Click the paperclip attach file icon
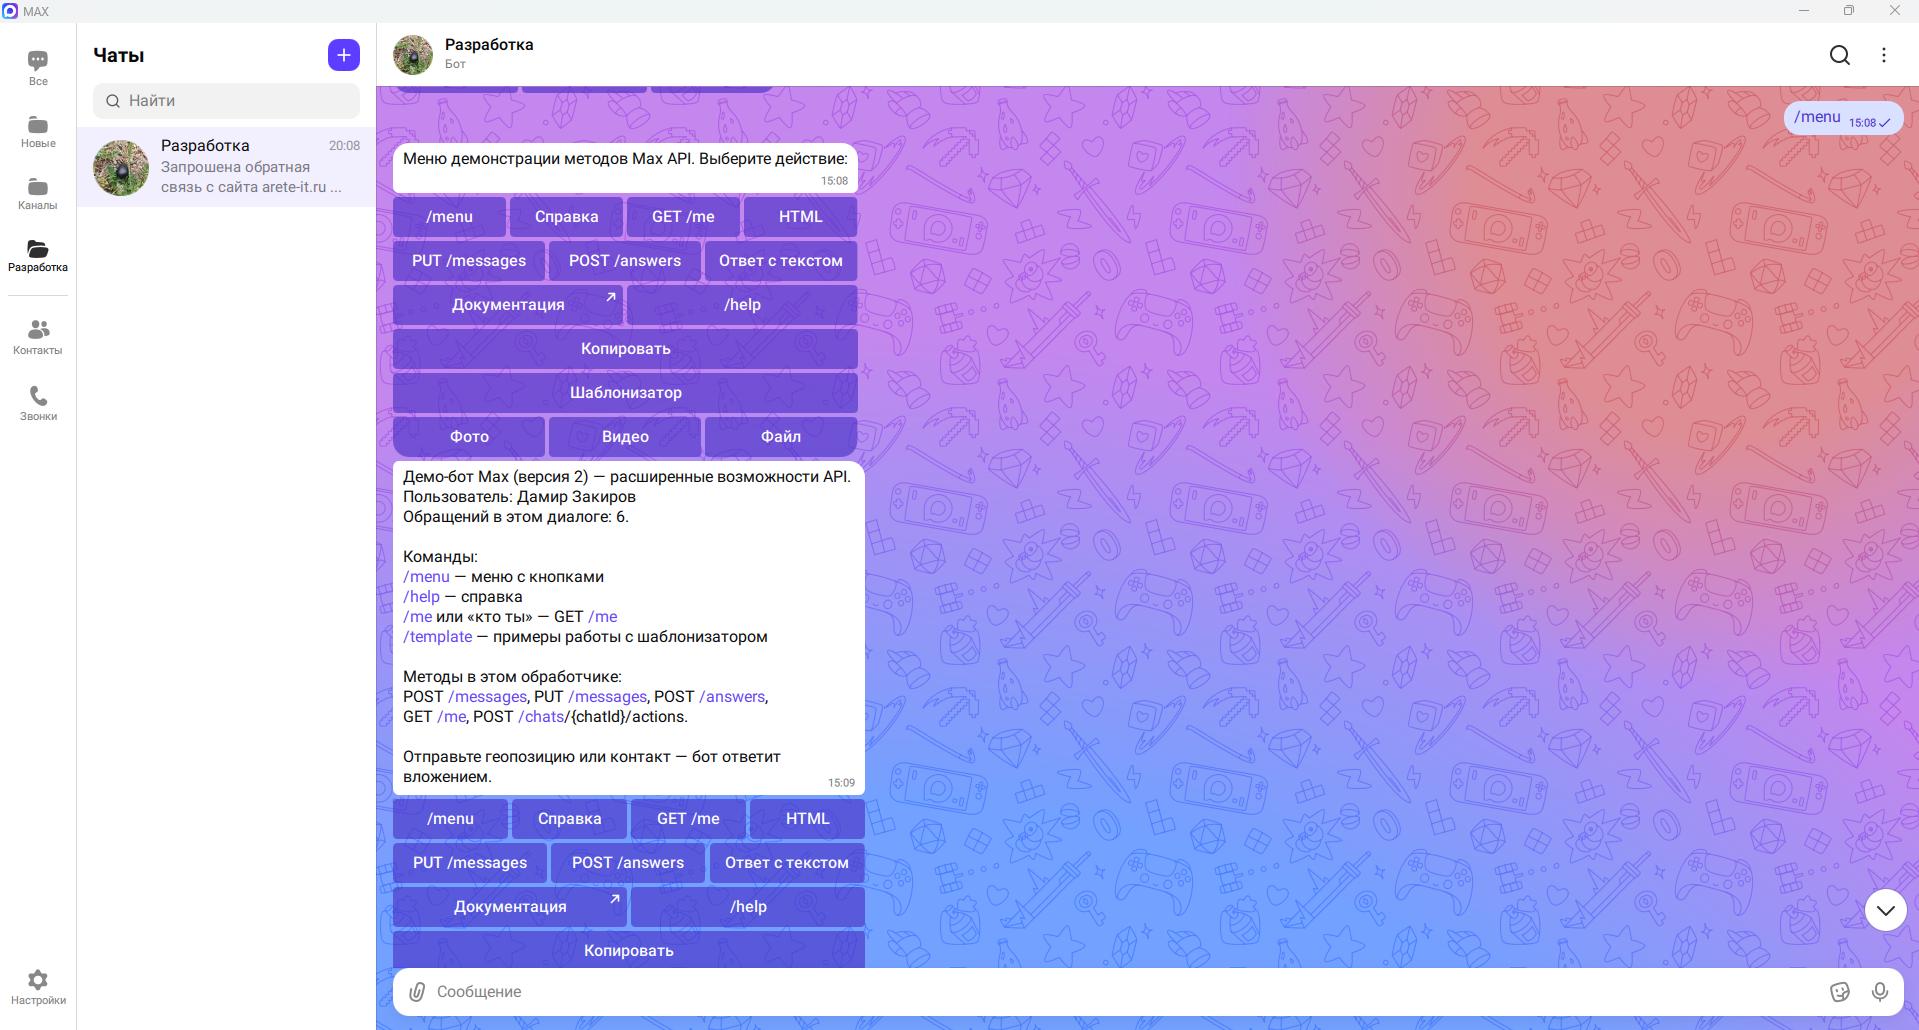 point(417,991)
